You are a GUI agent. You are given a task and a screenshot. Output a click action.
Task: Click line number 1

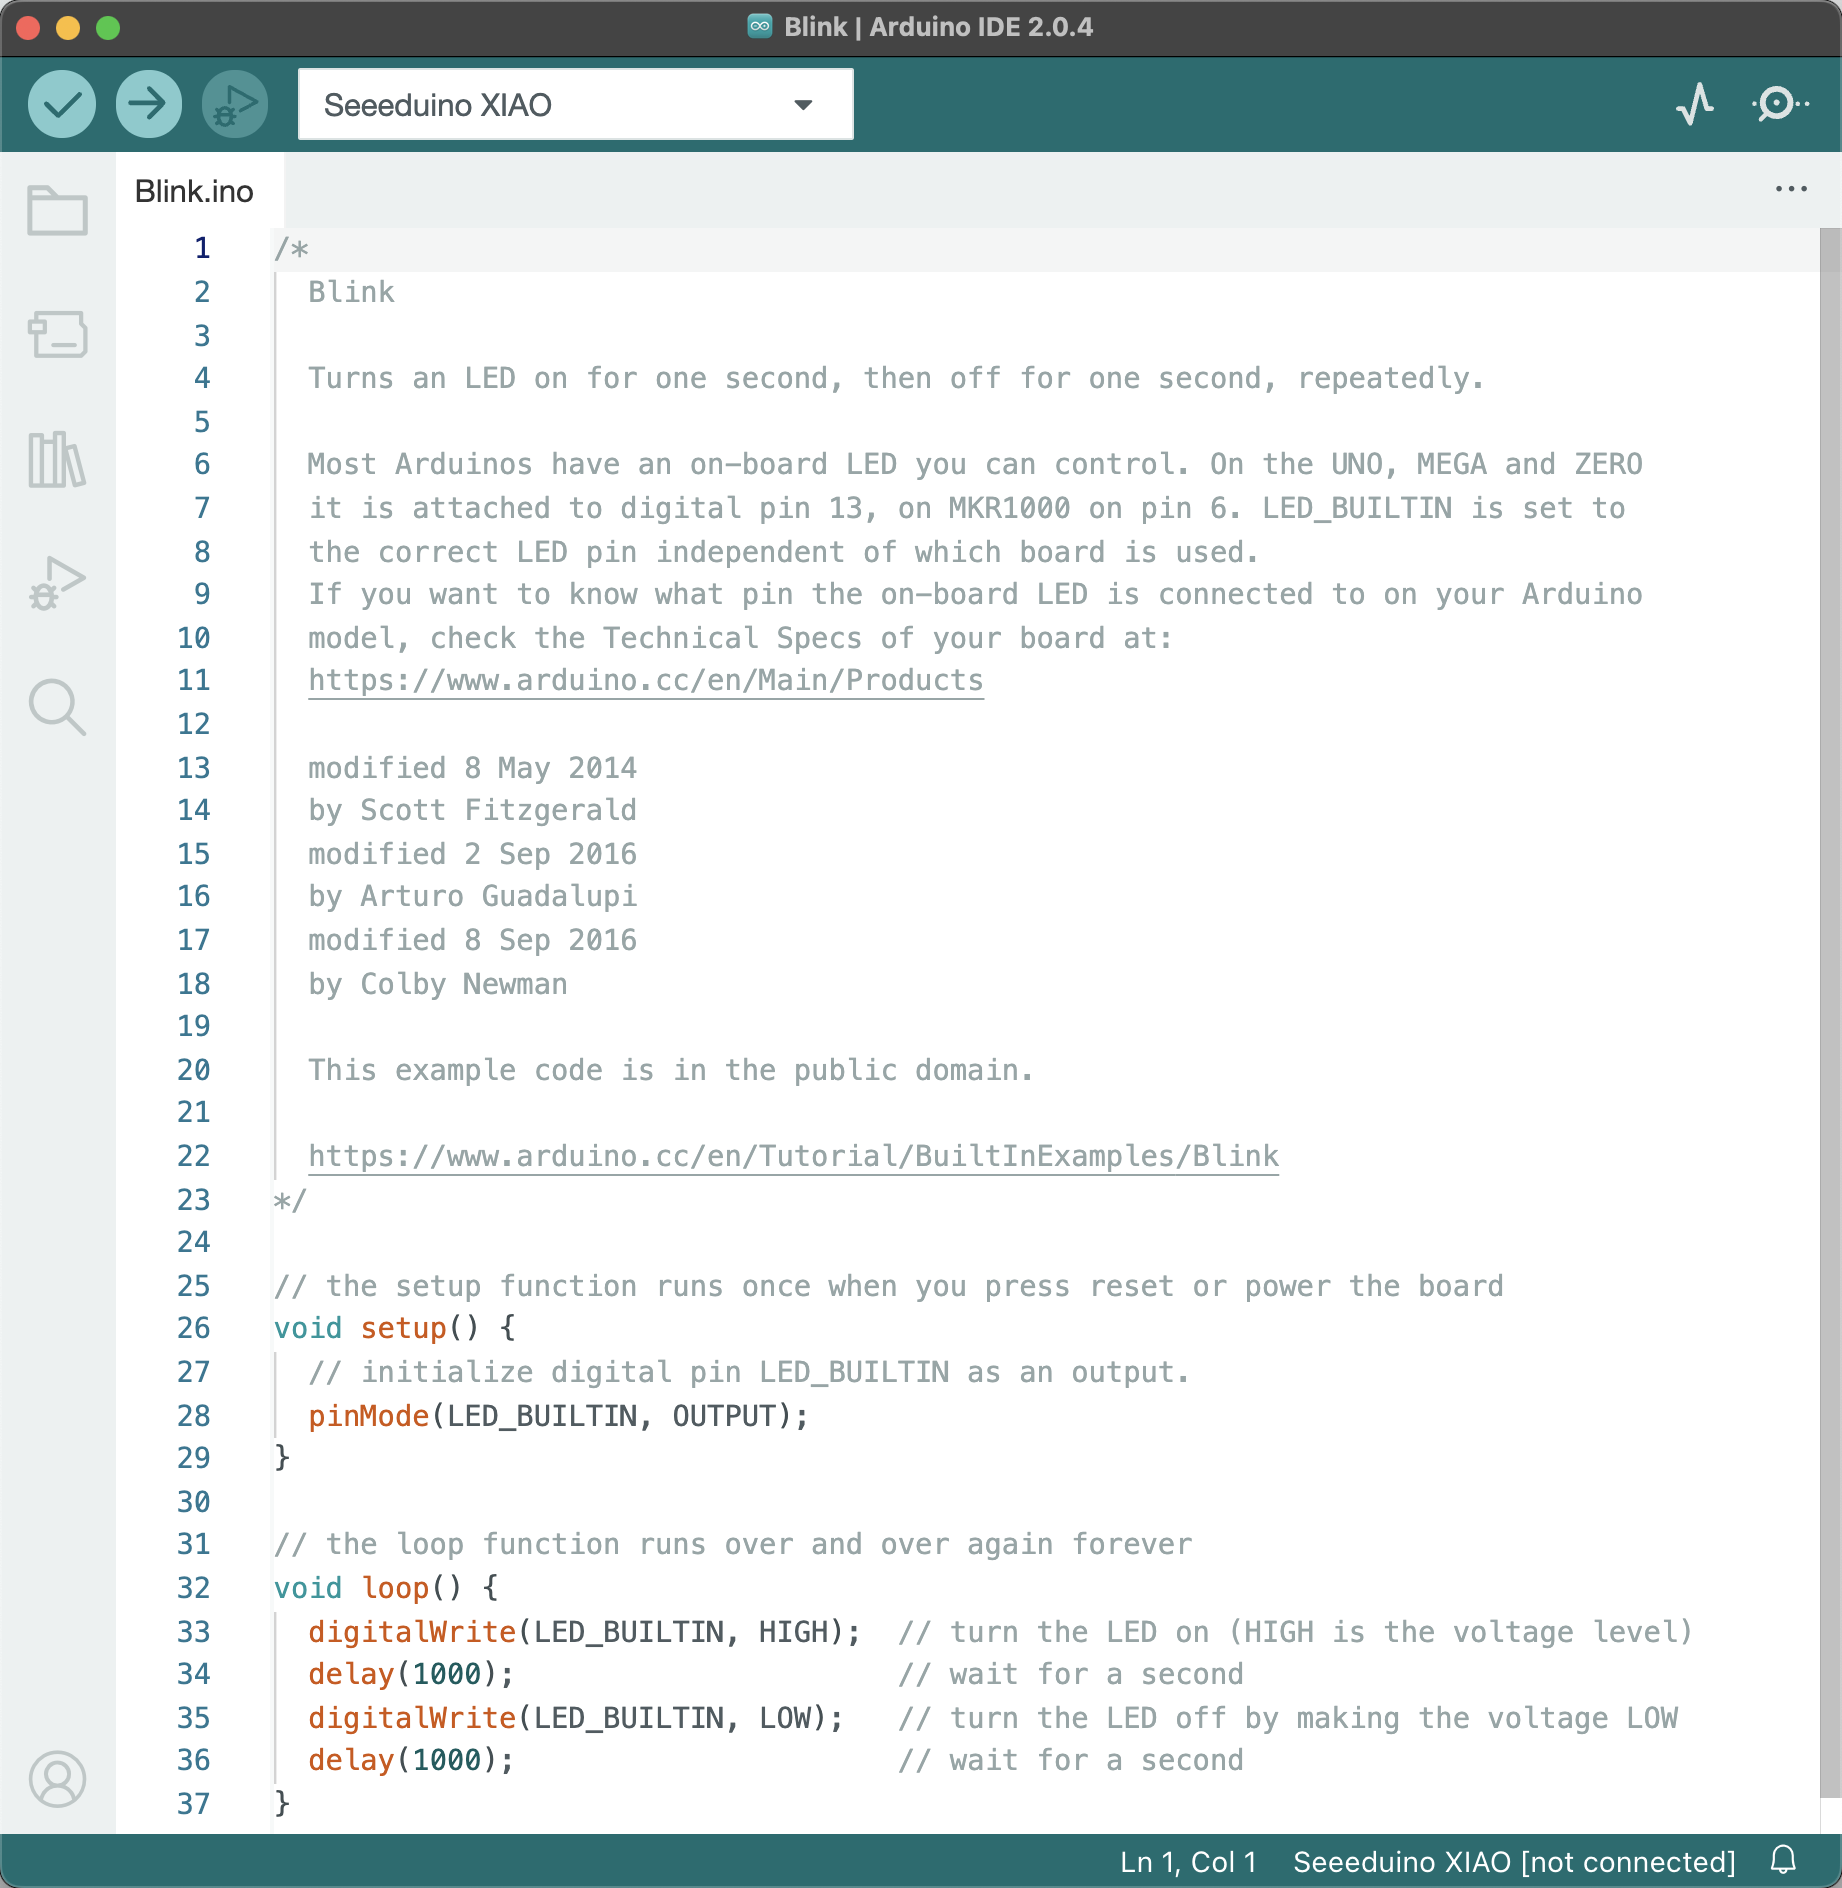[x=202, y=248]
